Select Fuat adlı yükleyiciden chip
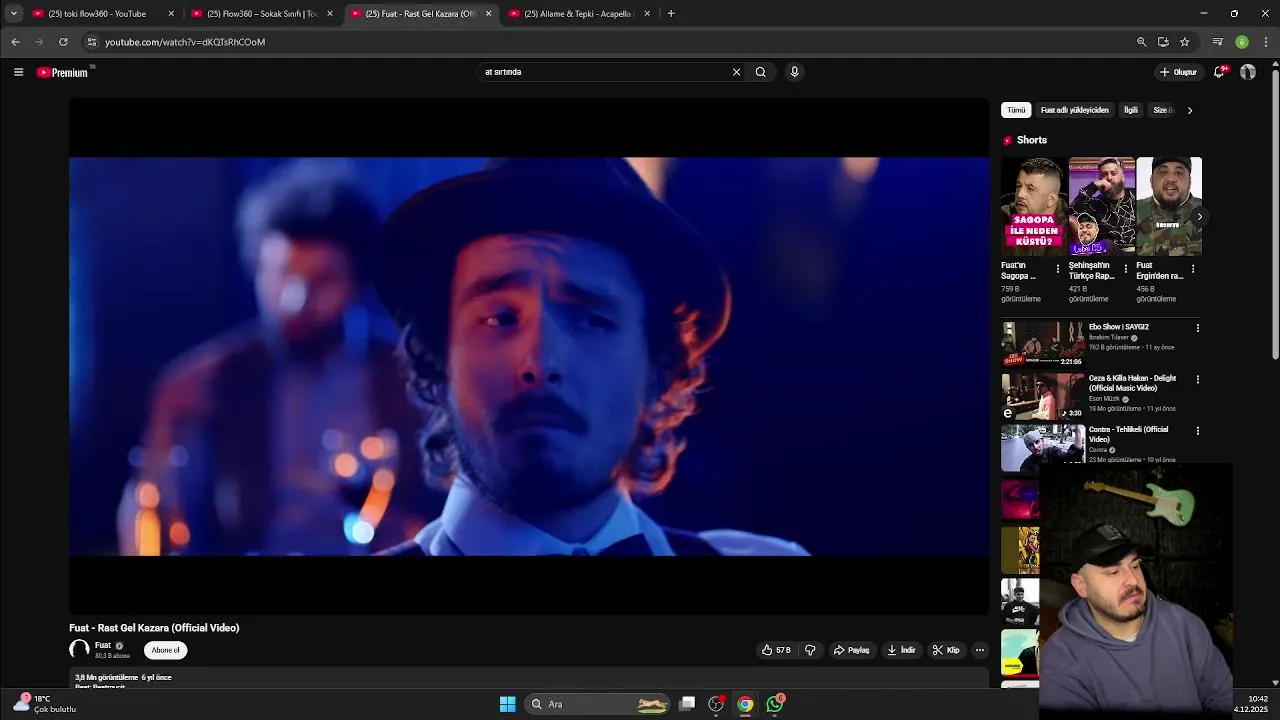 1075,110
